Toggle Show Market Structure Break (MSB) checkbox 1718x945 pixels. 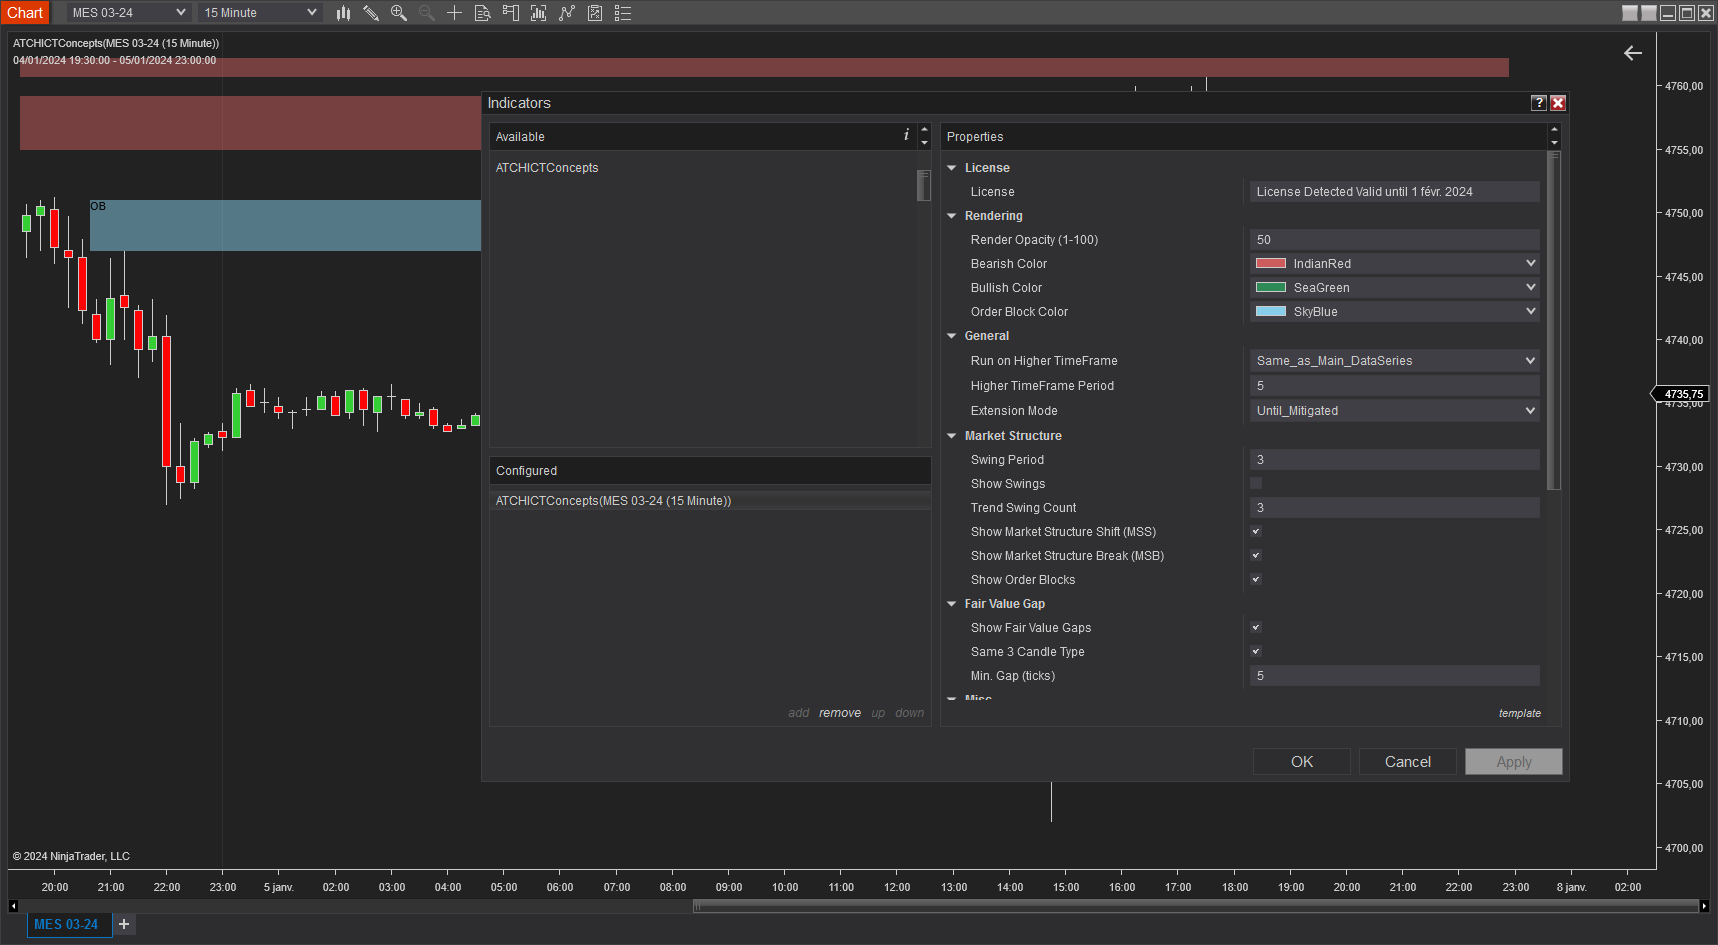pyautogui.click(x=1256, y=556)
